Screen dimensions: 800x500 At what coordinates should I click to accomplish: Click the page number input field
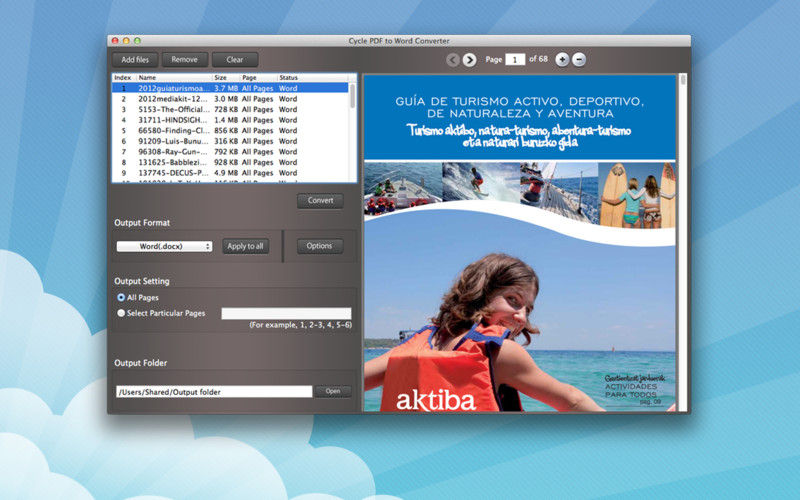[x=515, y=60]
